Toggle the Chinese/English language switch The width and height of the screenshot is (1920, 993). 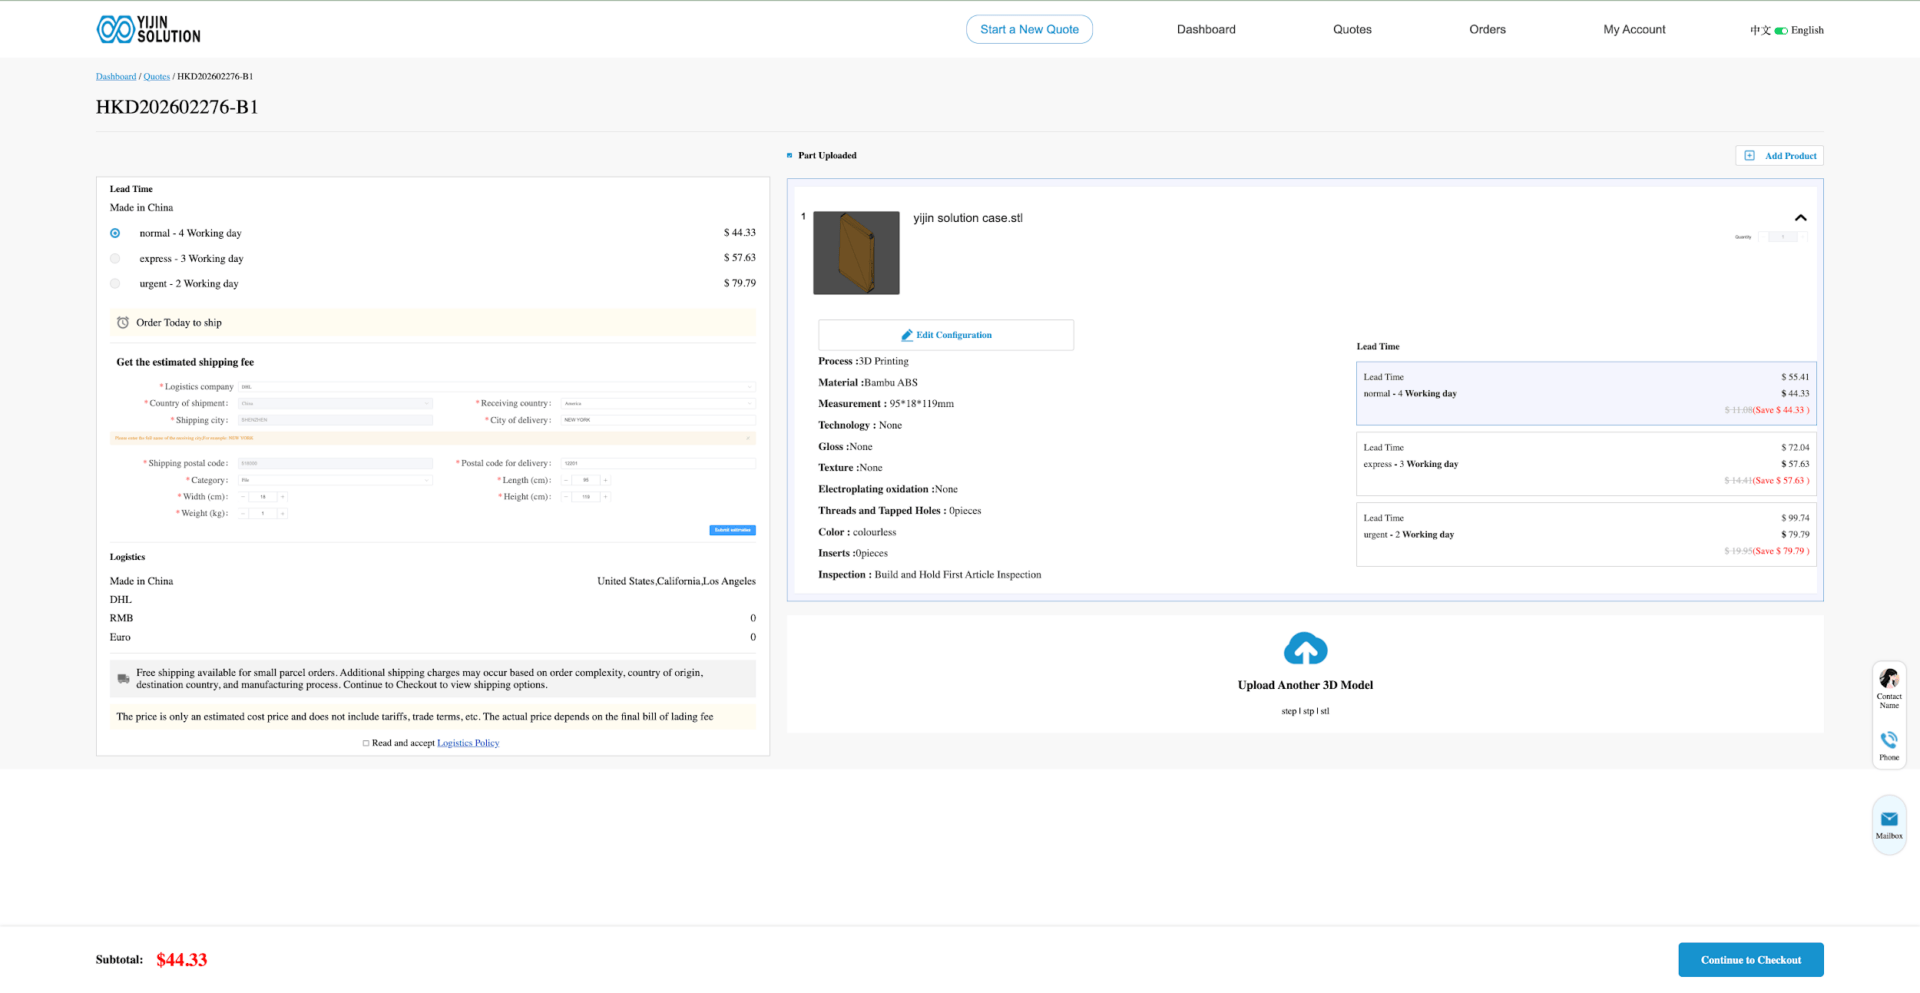pyautogui.click(x=1781, y=31)
